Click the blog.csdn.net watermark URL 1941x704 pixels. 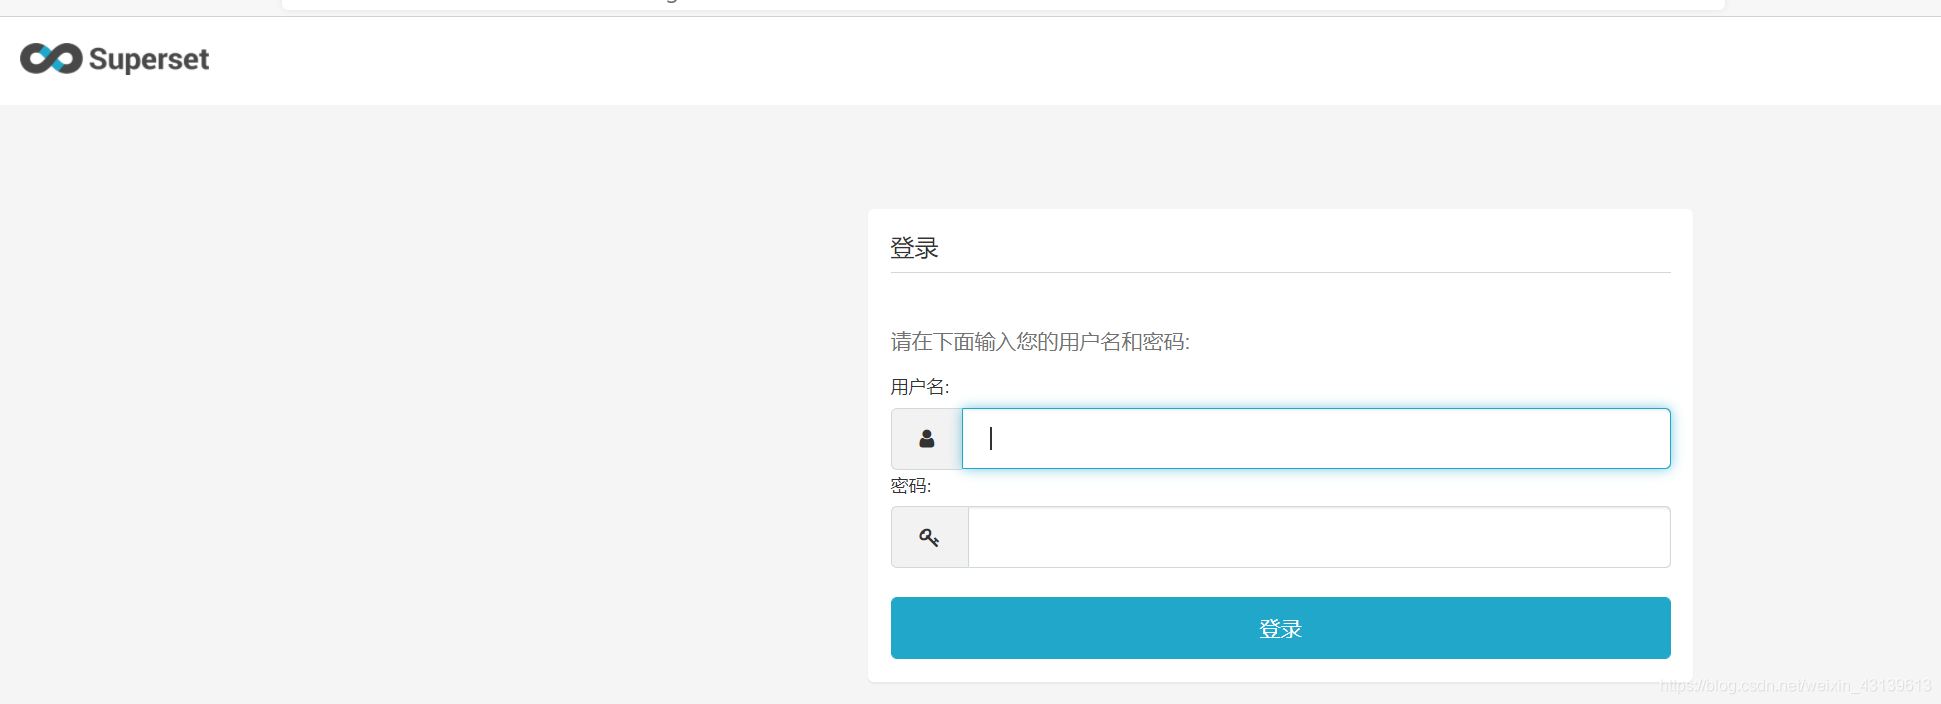[1795, 686]
